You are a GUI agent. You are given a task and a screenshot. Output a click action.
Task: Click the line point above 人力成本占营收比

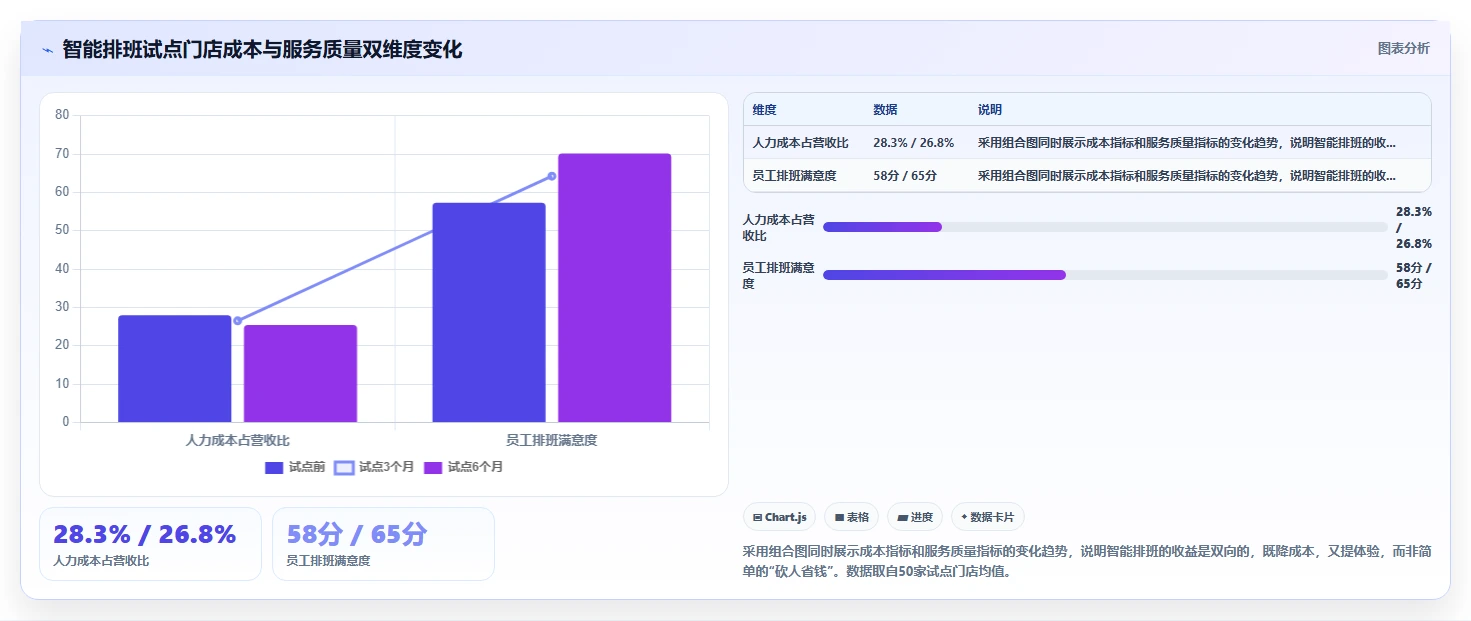click(x=237, y=320)
